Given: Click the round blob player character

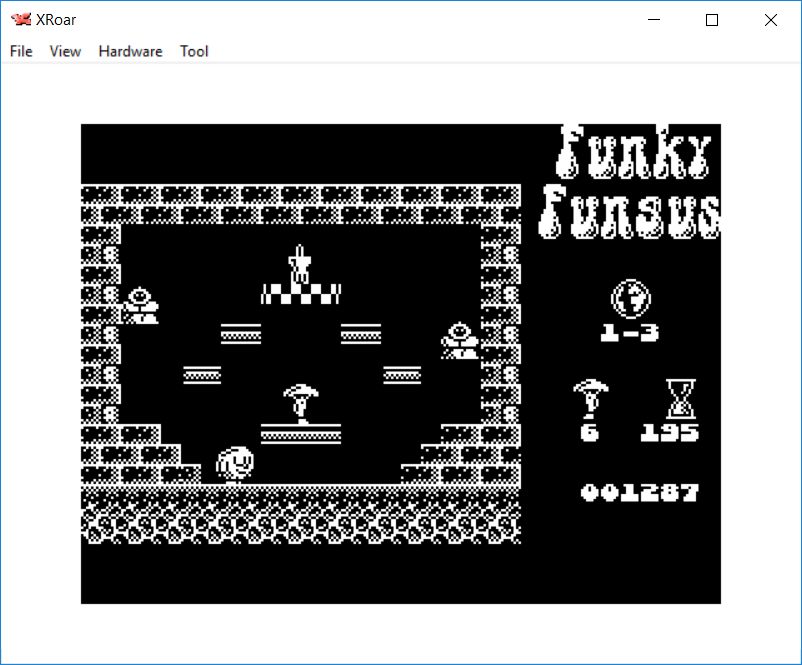Looking at the screenshot, I should click(236, 464).
